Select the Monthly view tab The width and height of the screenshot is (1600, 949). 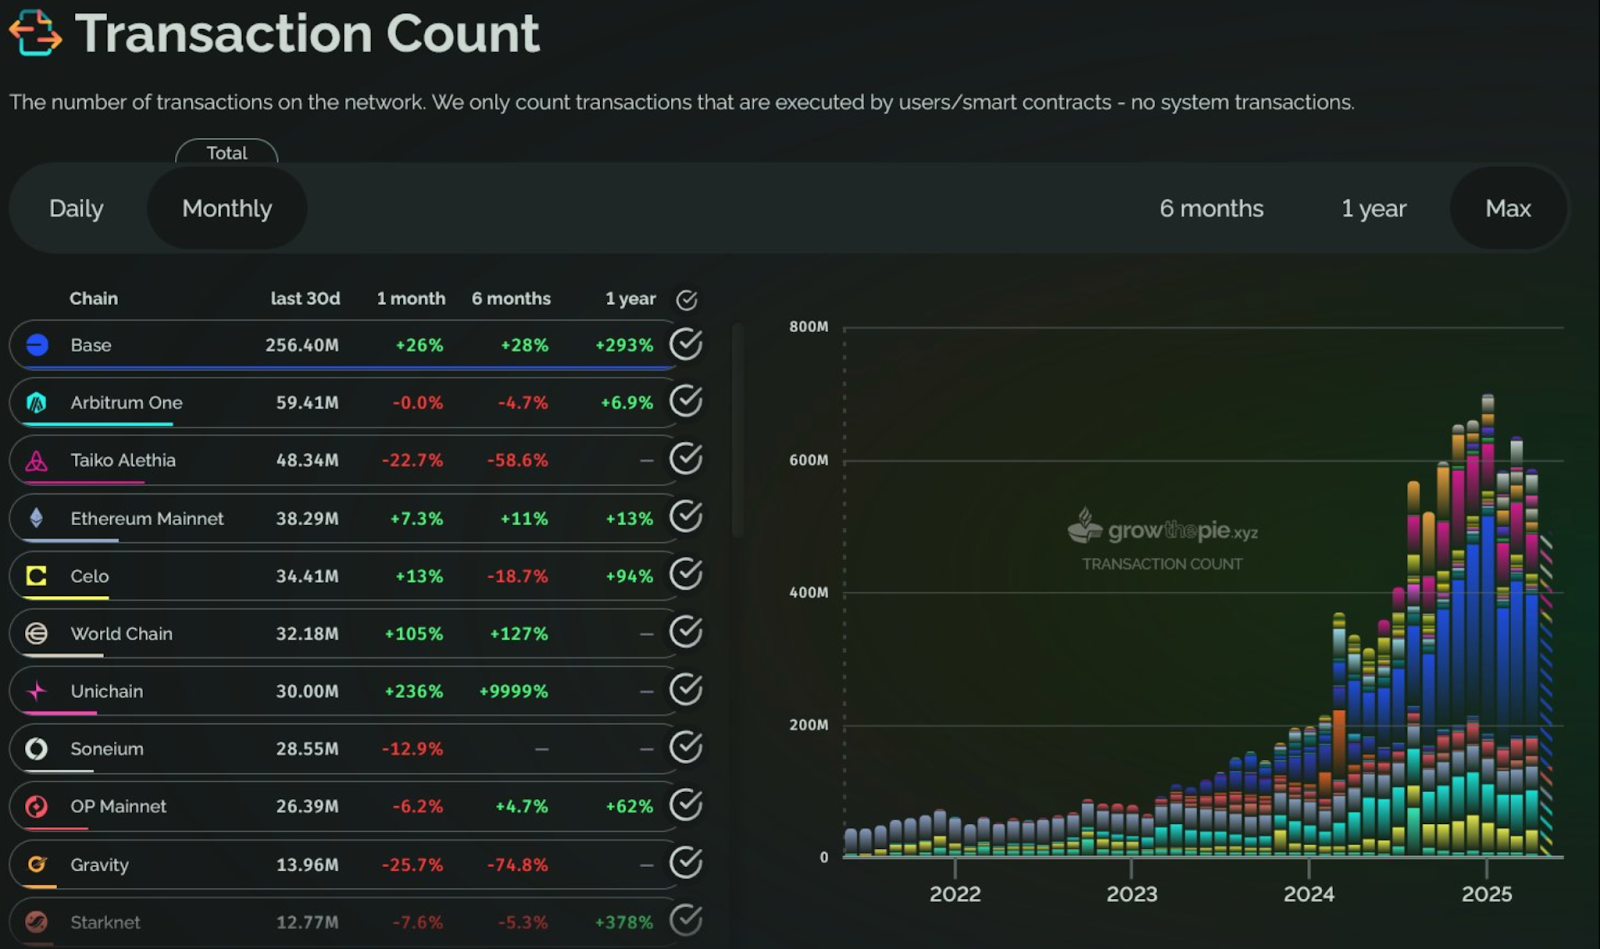pos(227,208)
